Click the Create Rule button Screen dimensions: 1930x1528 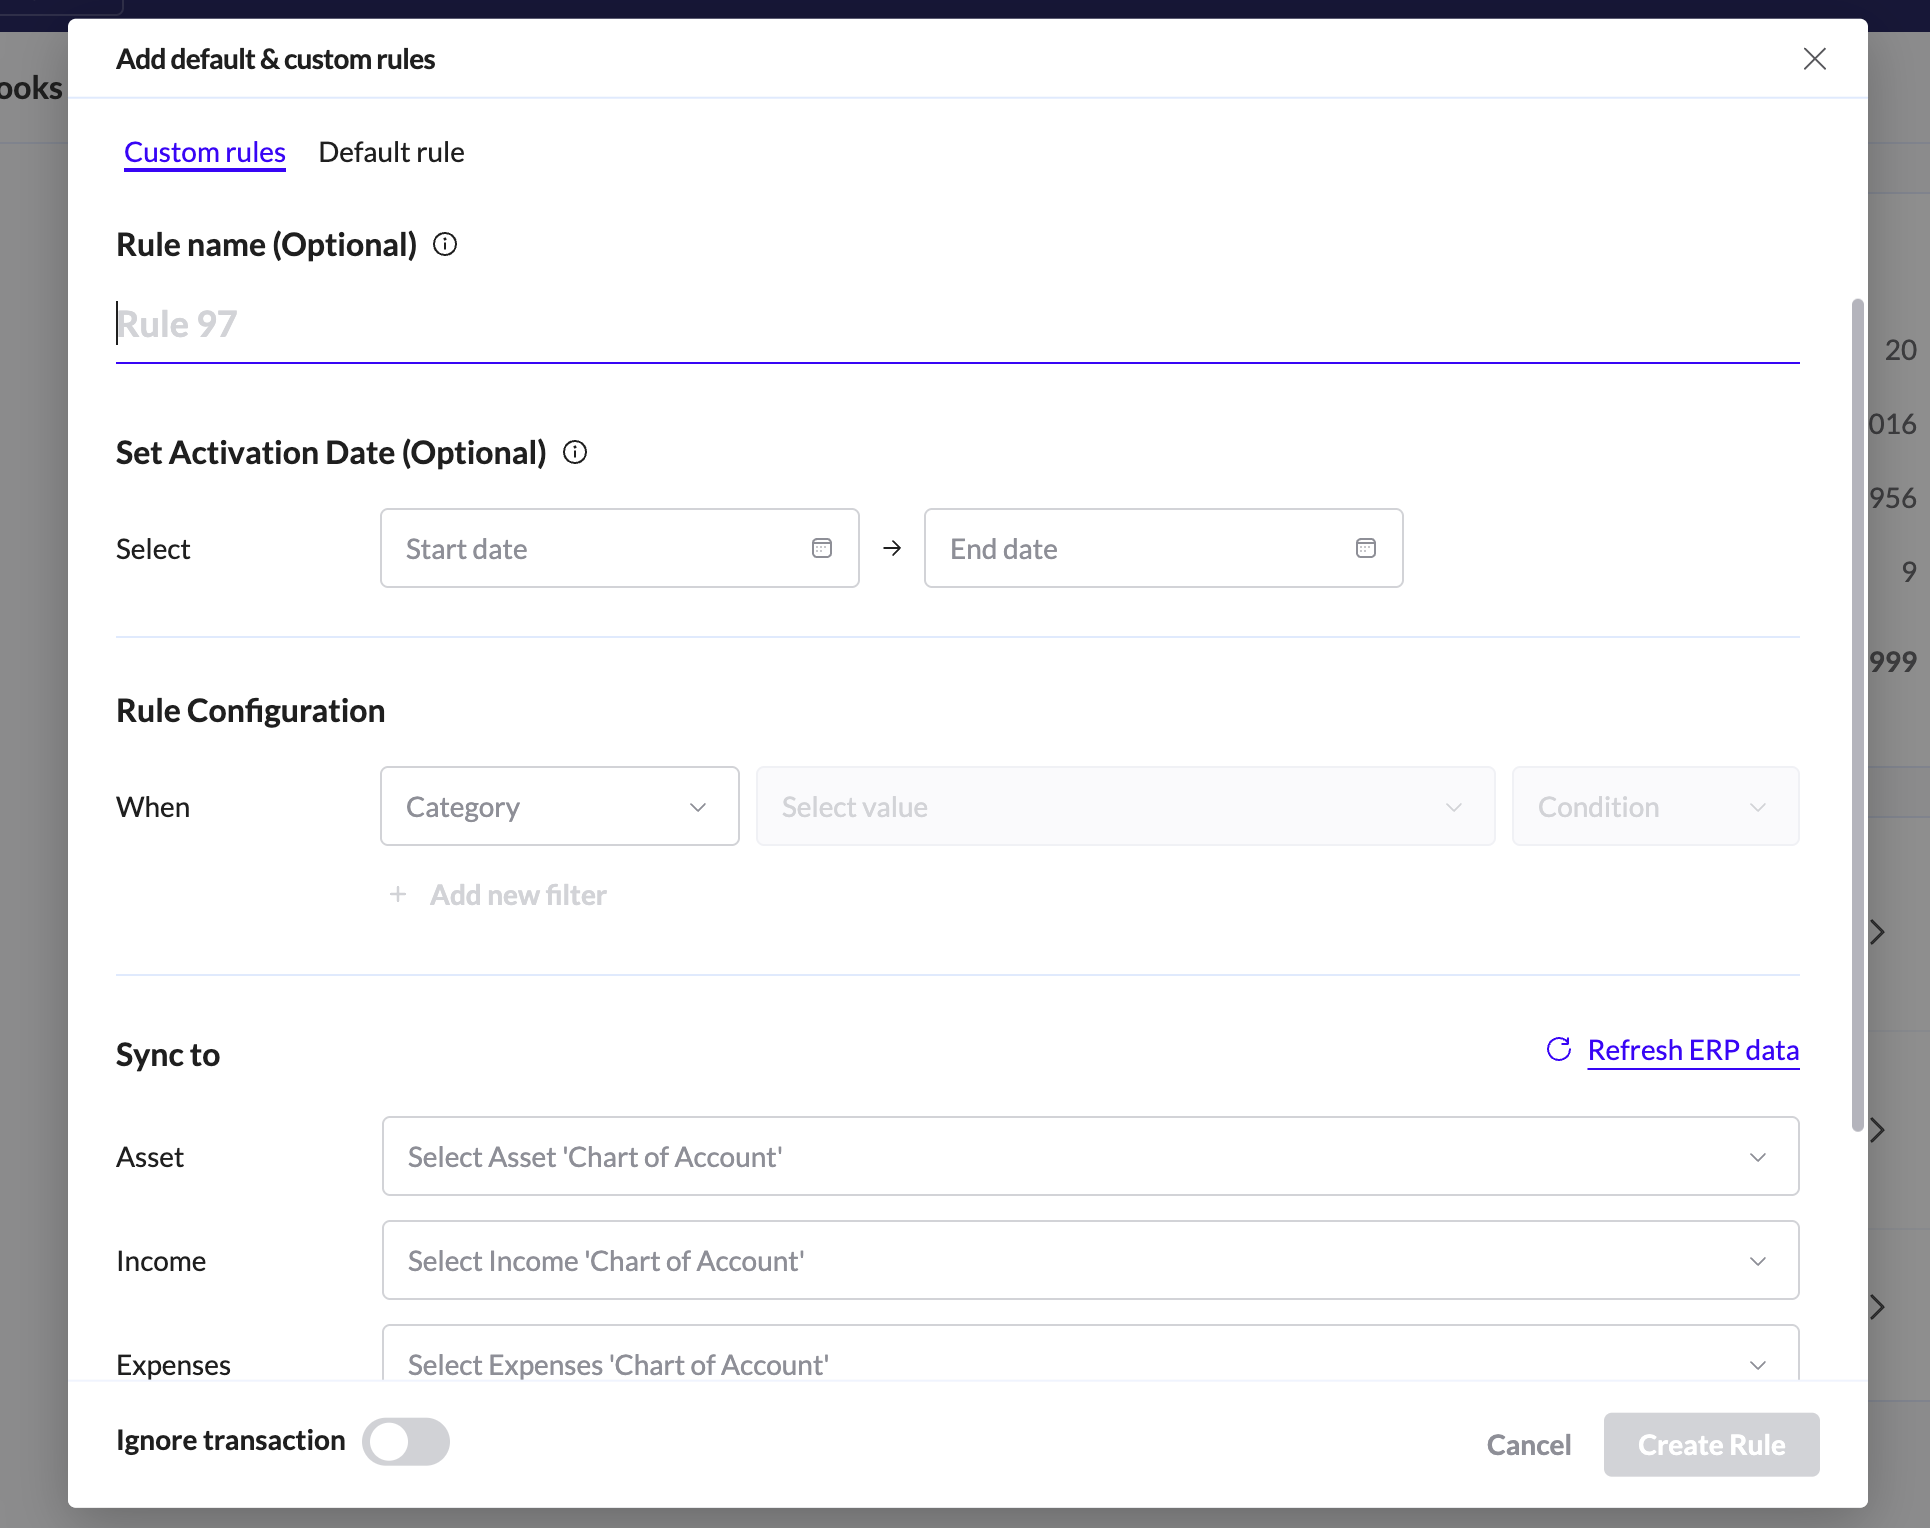click(1711, 1444)
